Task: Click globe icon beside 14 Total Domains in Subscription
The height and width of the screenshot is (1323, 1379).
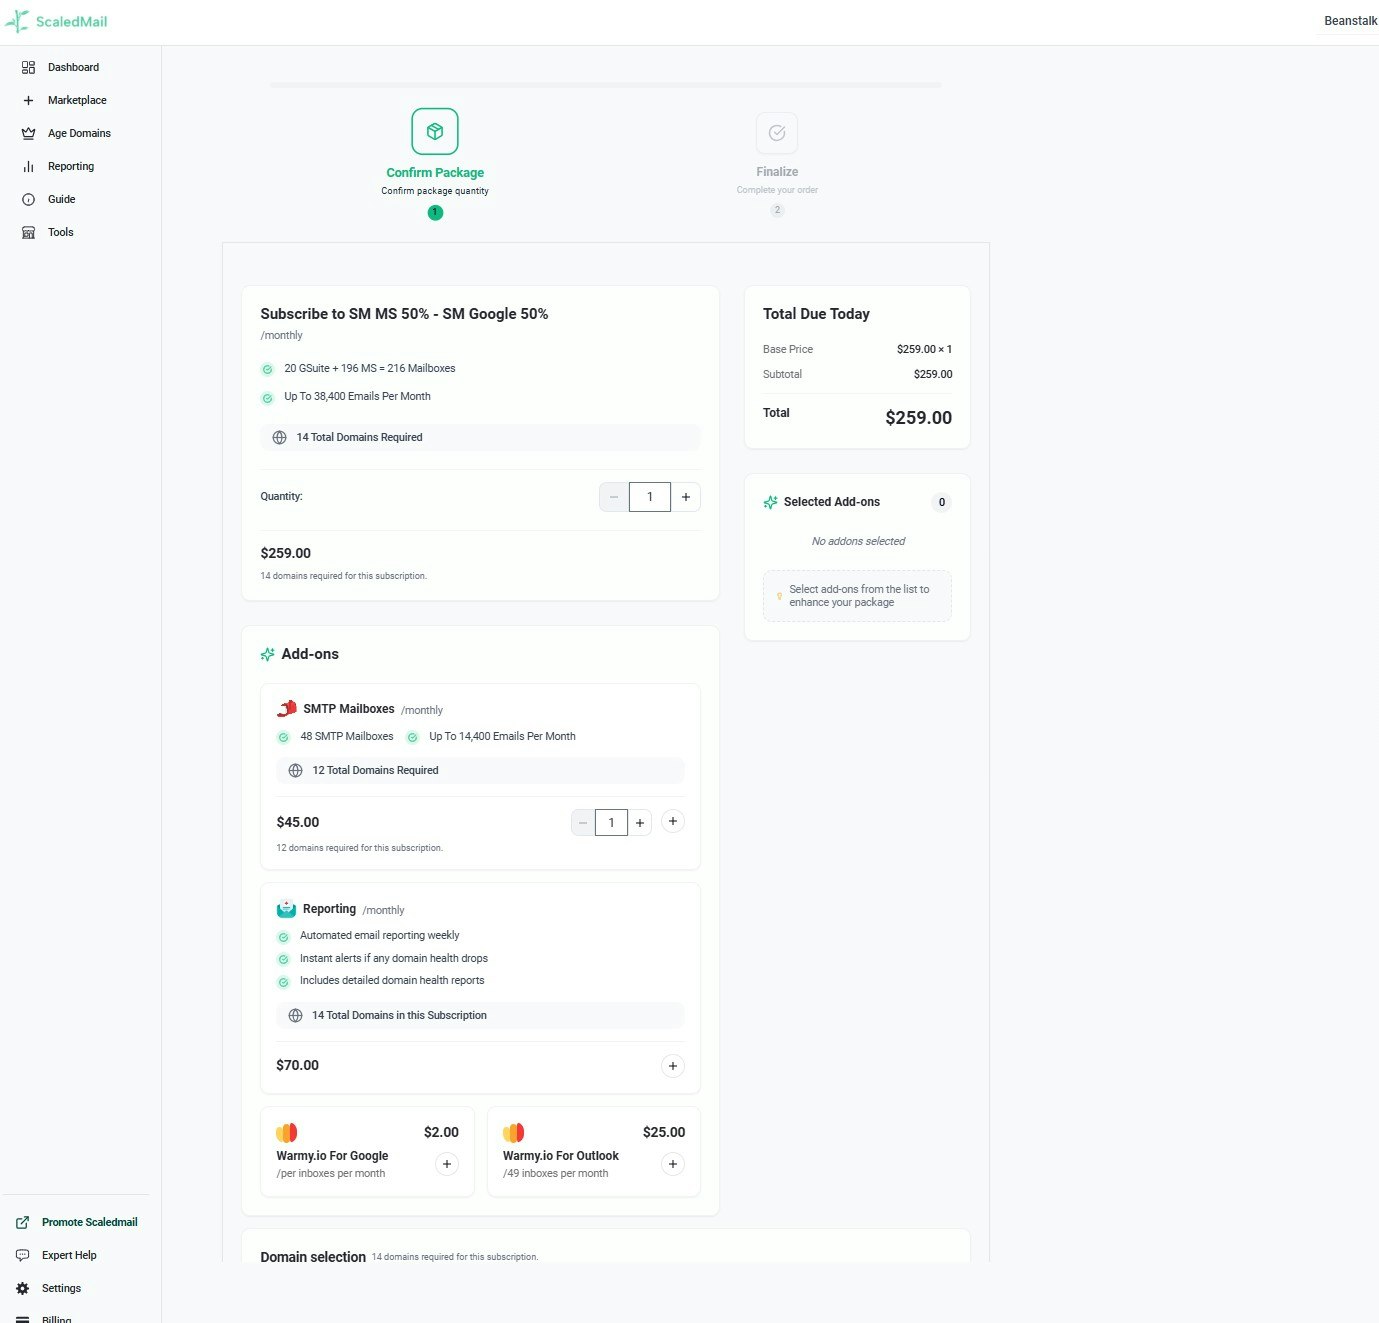Action: 295,1015
